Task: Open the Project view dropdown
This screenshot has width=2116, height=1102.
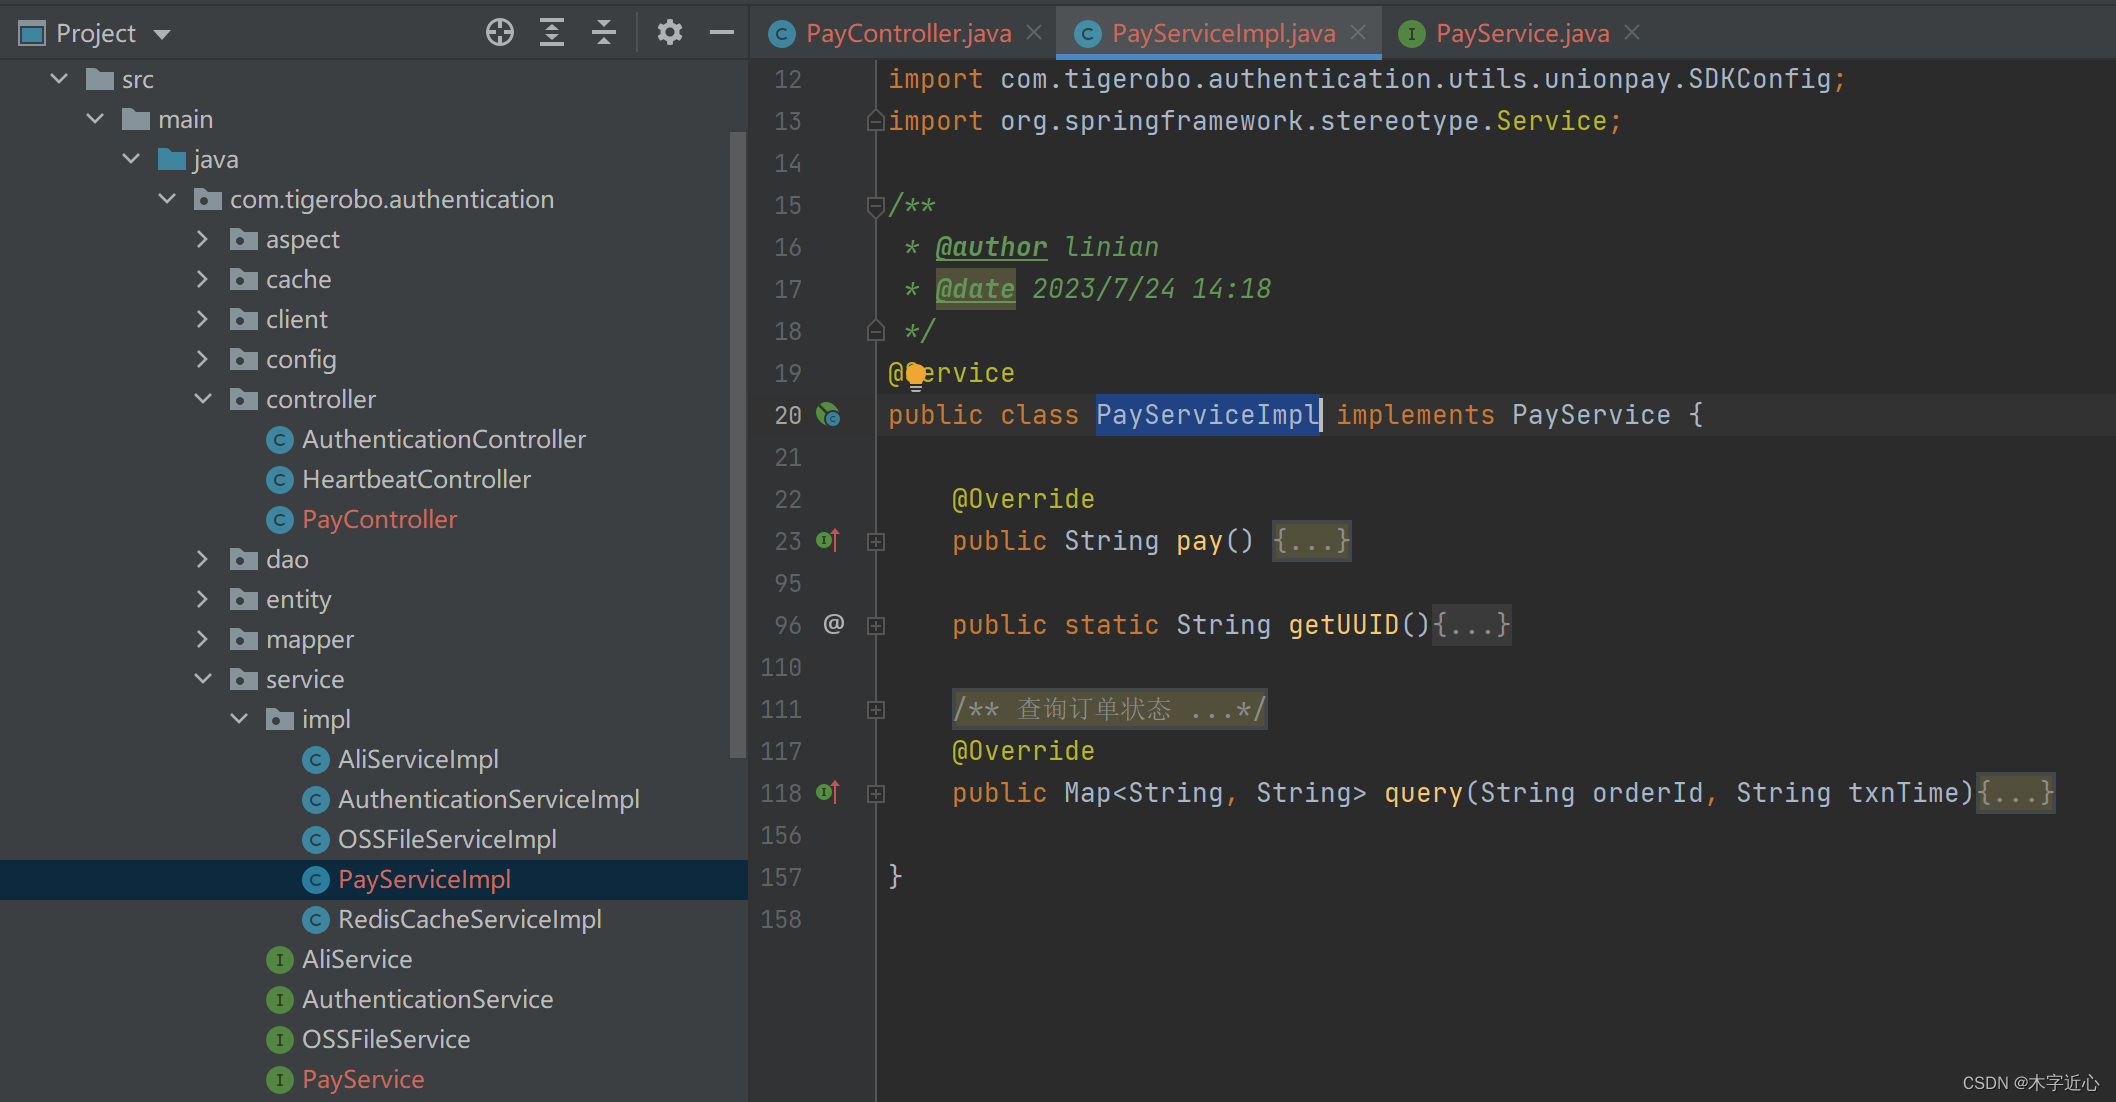Action: point(162,34)
